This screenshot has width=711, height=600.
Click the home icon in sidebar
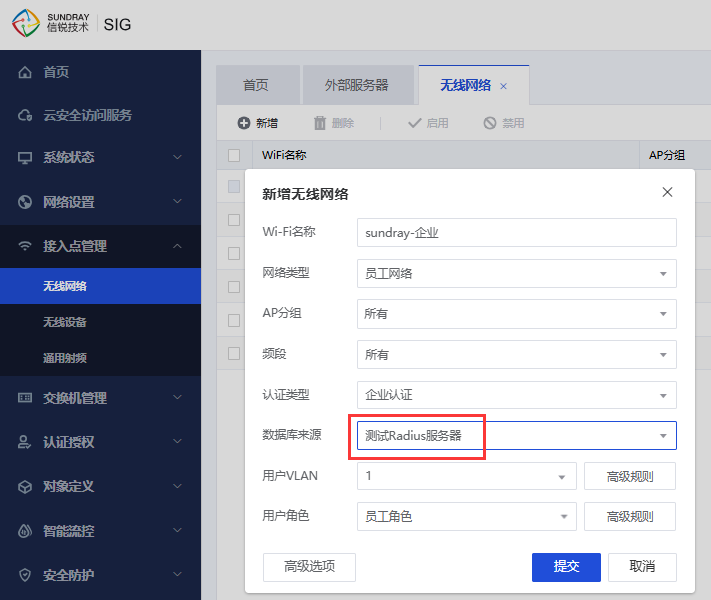[25, 72]
